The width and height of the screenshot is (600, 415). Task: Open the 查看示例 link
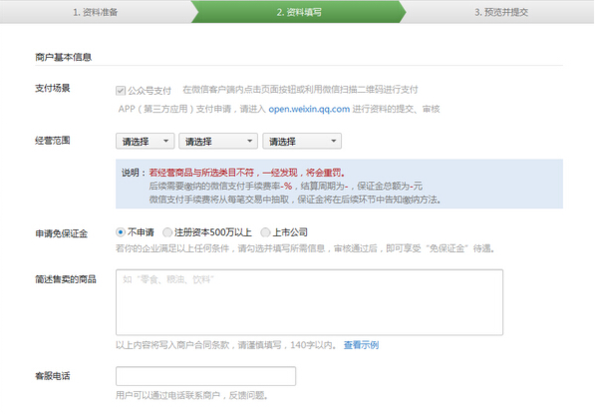tap(361, 345)
